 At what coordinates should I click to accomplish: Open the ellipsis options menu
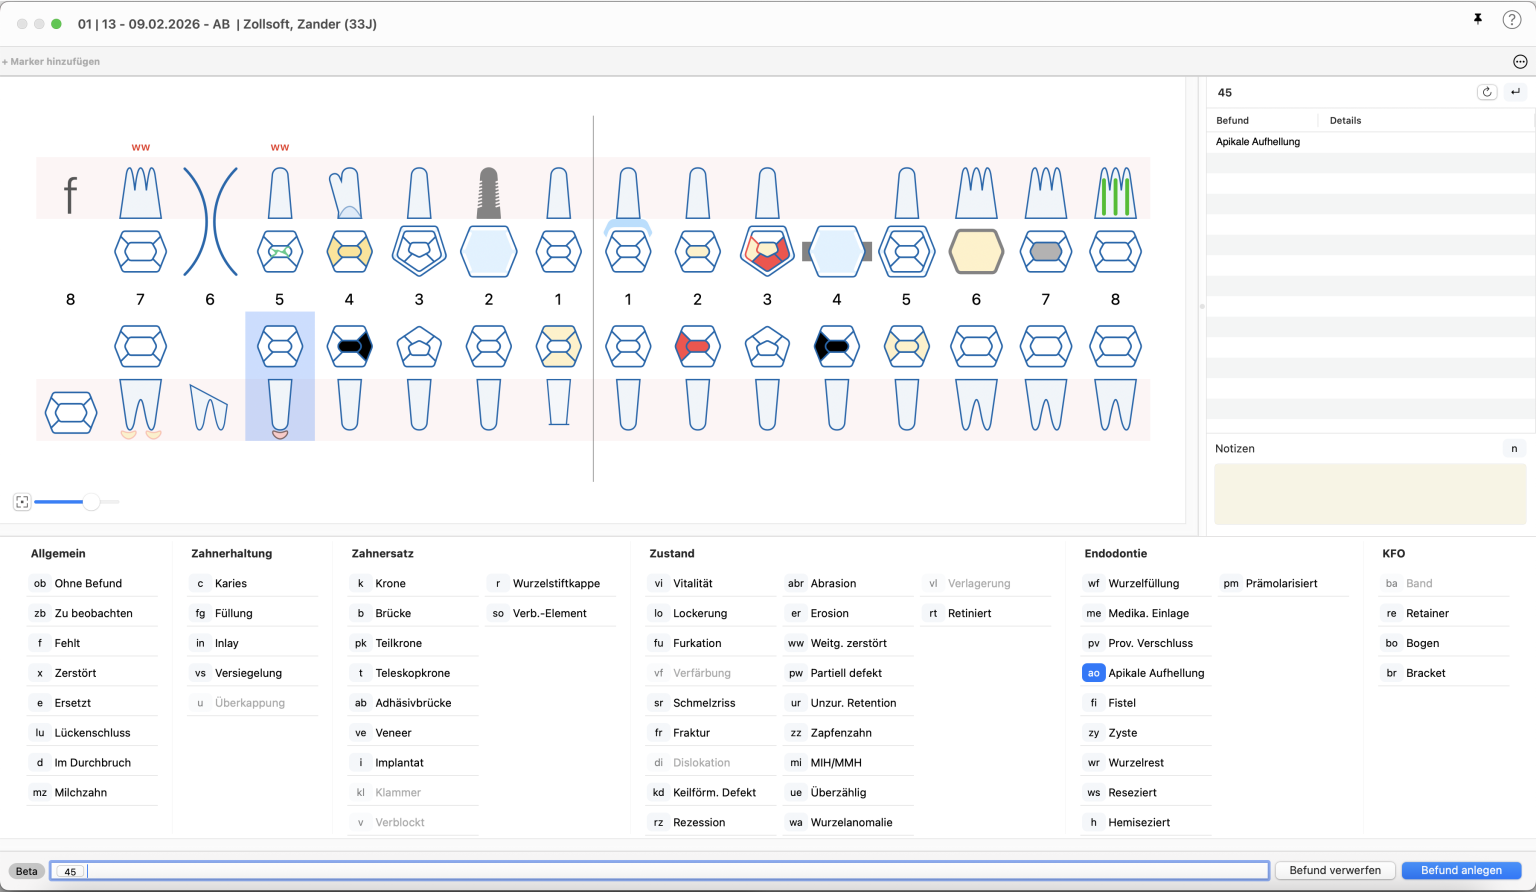tap(1519, 62)
